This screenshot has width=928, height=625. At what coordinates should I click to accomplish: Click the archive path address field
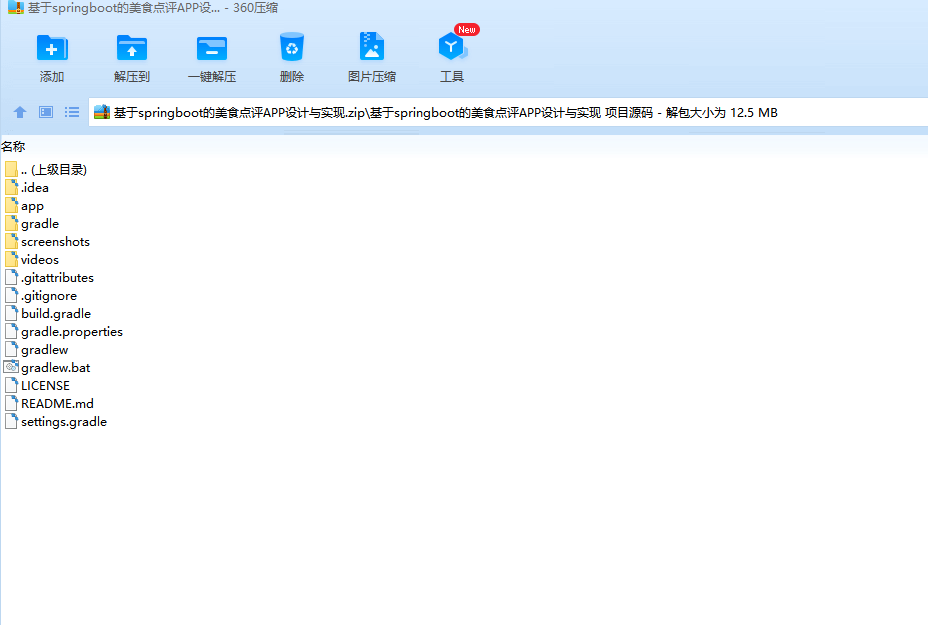[508, 112]
